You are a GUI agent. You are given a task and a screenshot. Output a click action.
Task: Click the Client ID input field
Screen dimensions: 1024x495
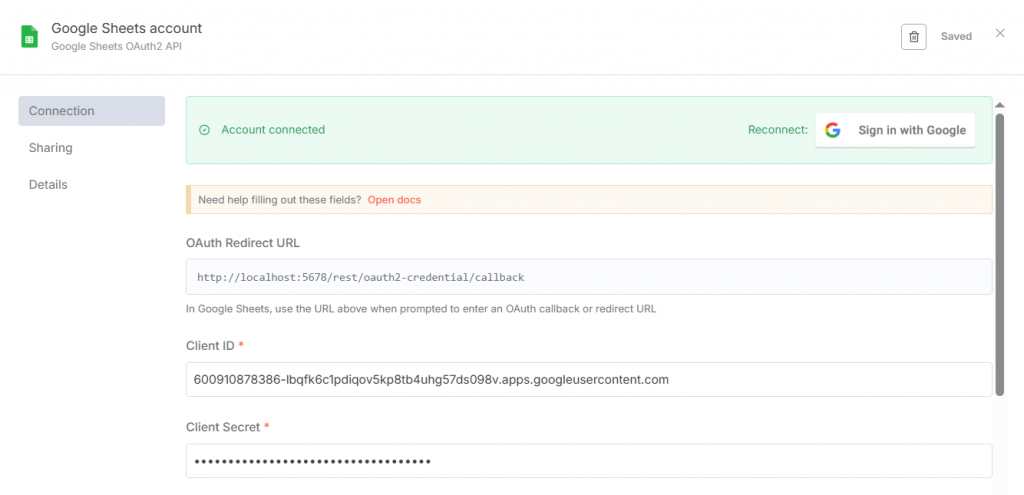[589, 379]
